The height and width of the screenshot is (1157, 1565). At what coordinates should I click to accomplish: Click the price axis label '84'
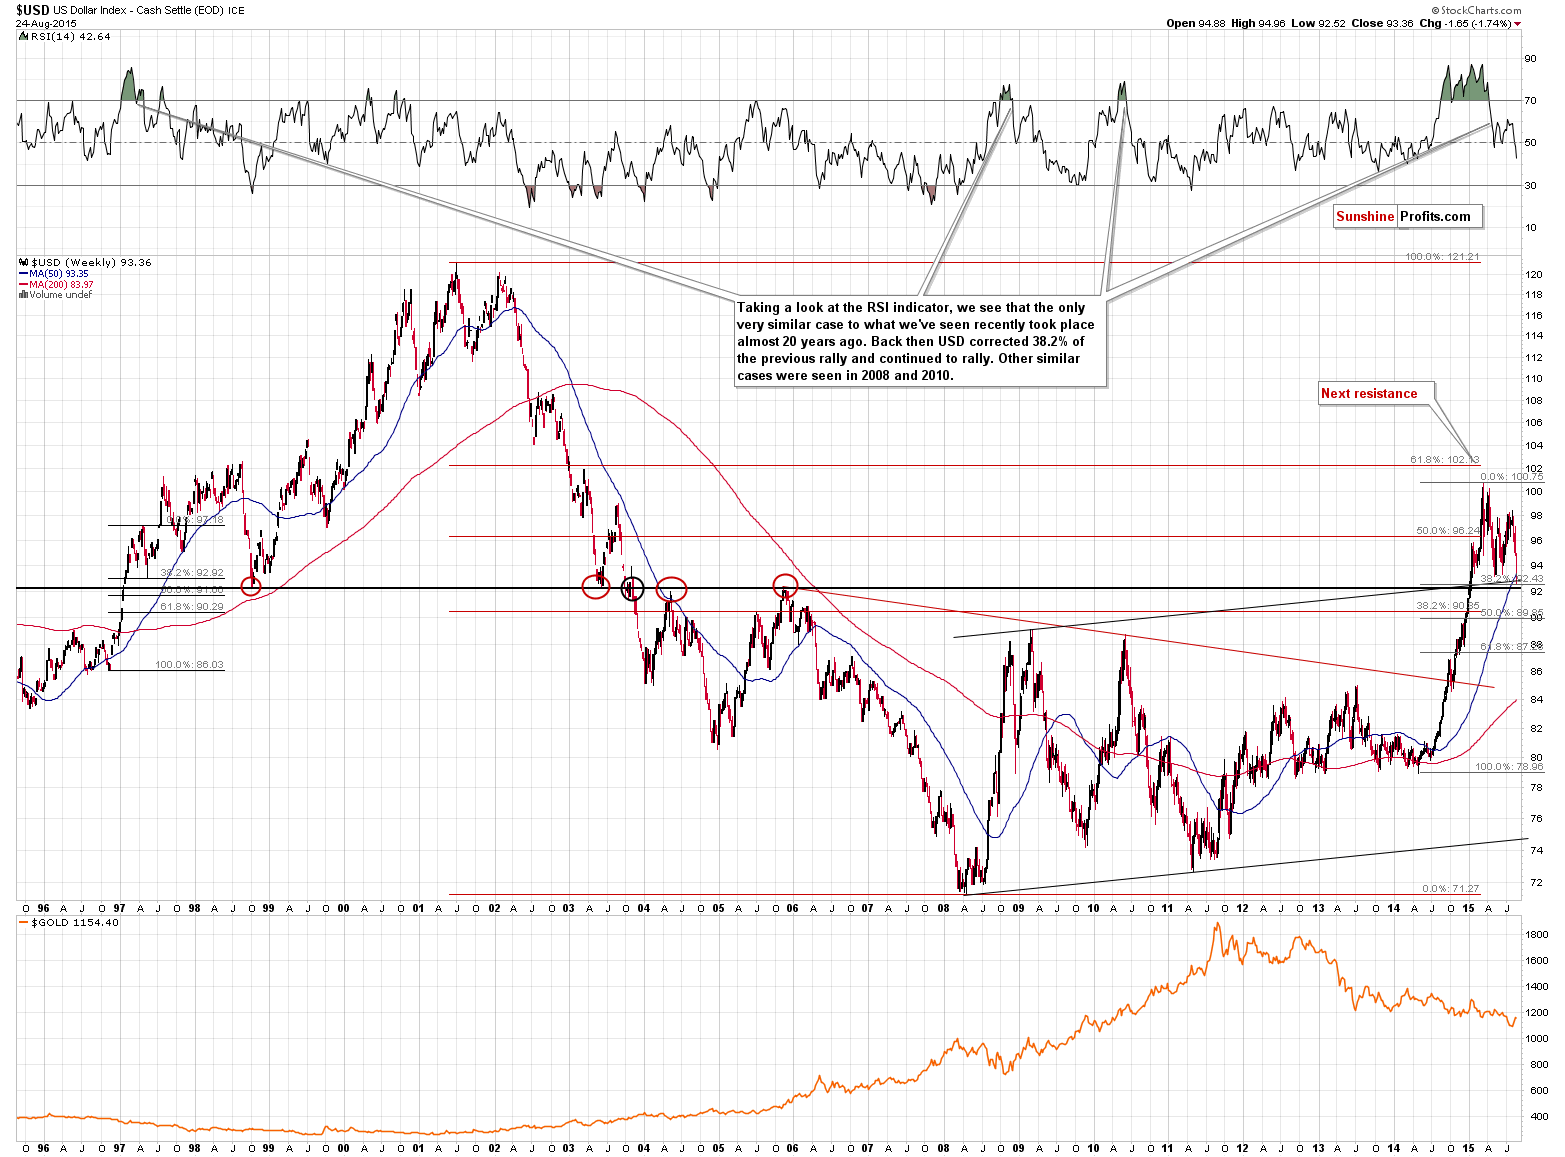click(x=1535, y=700)
